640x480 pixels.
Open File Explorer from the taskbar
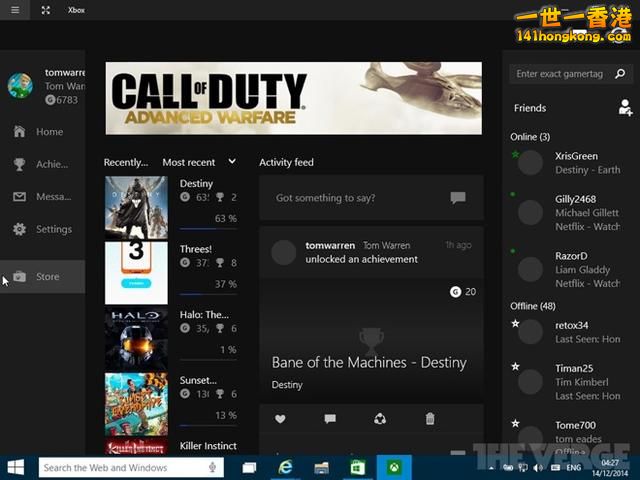coord(321,467)
